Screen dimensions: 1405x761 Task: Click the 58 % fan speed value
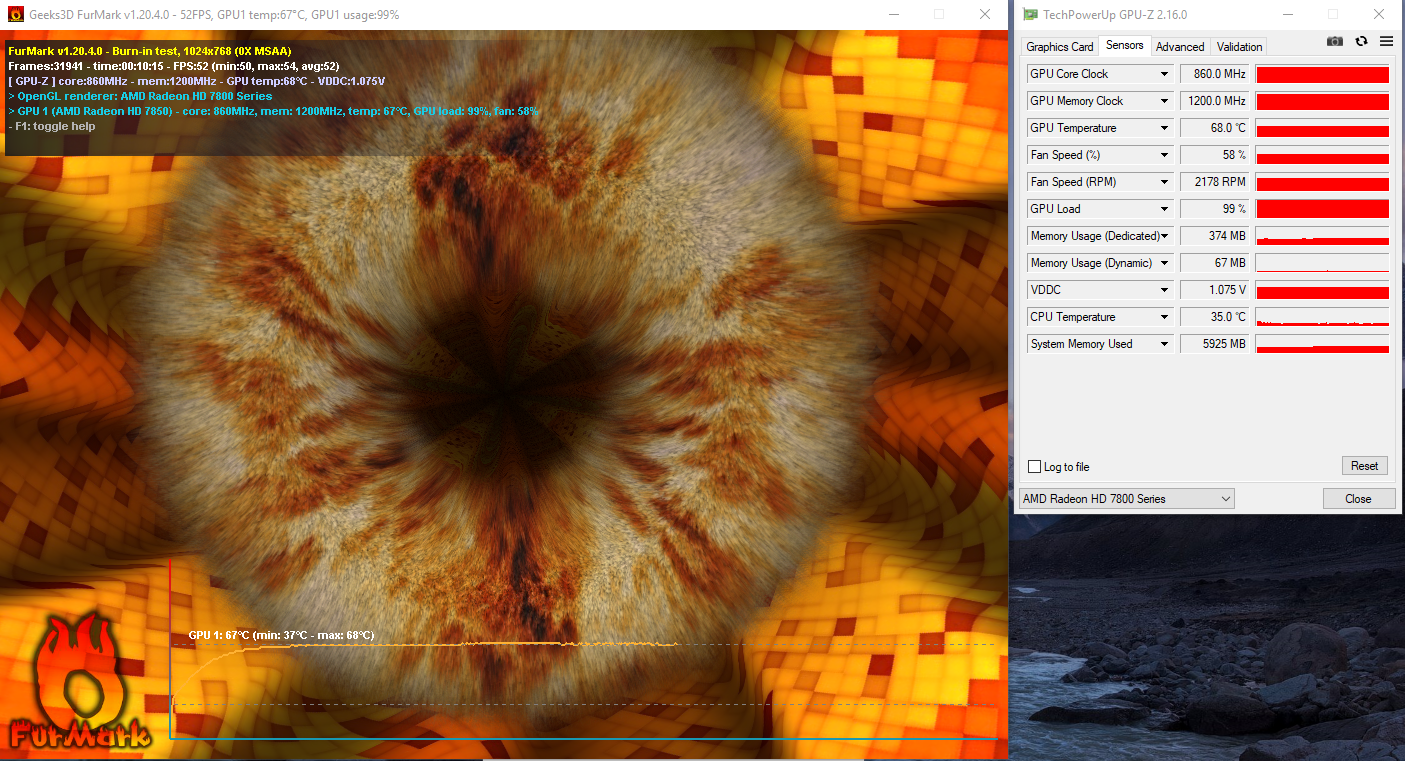(x=1214, y=155)
